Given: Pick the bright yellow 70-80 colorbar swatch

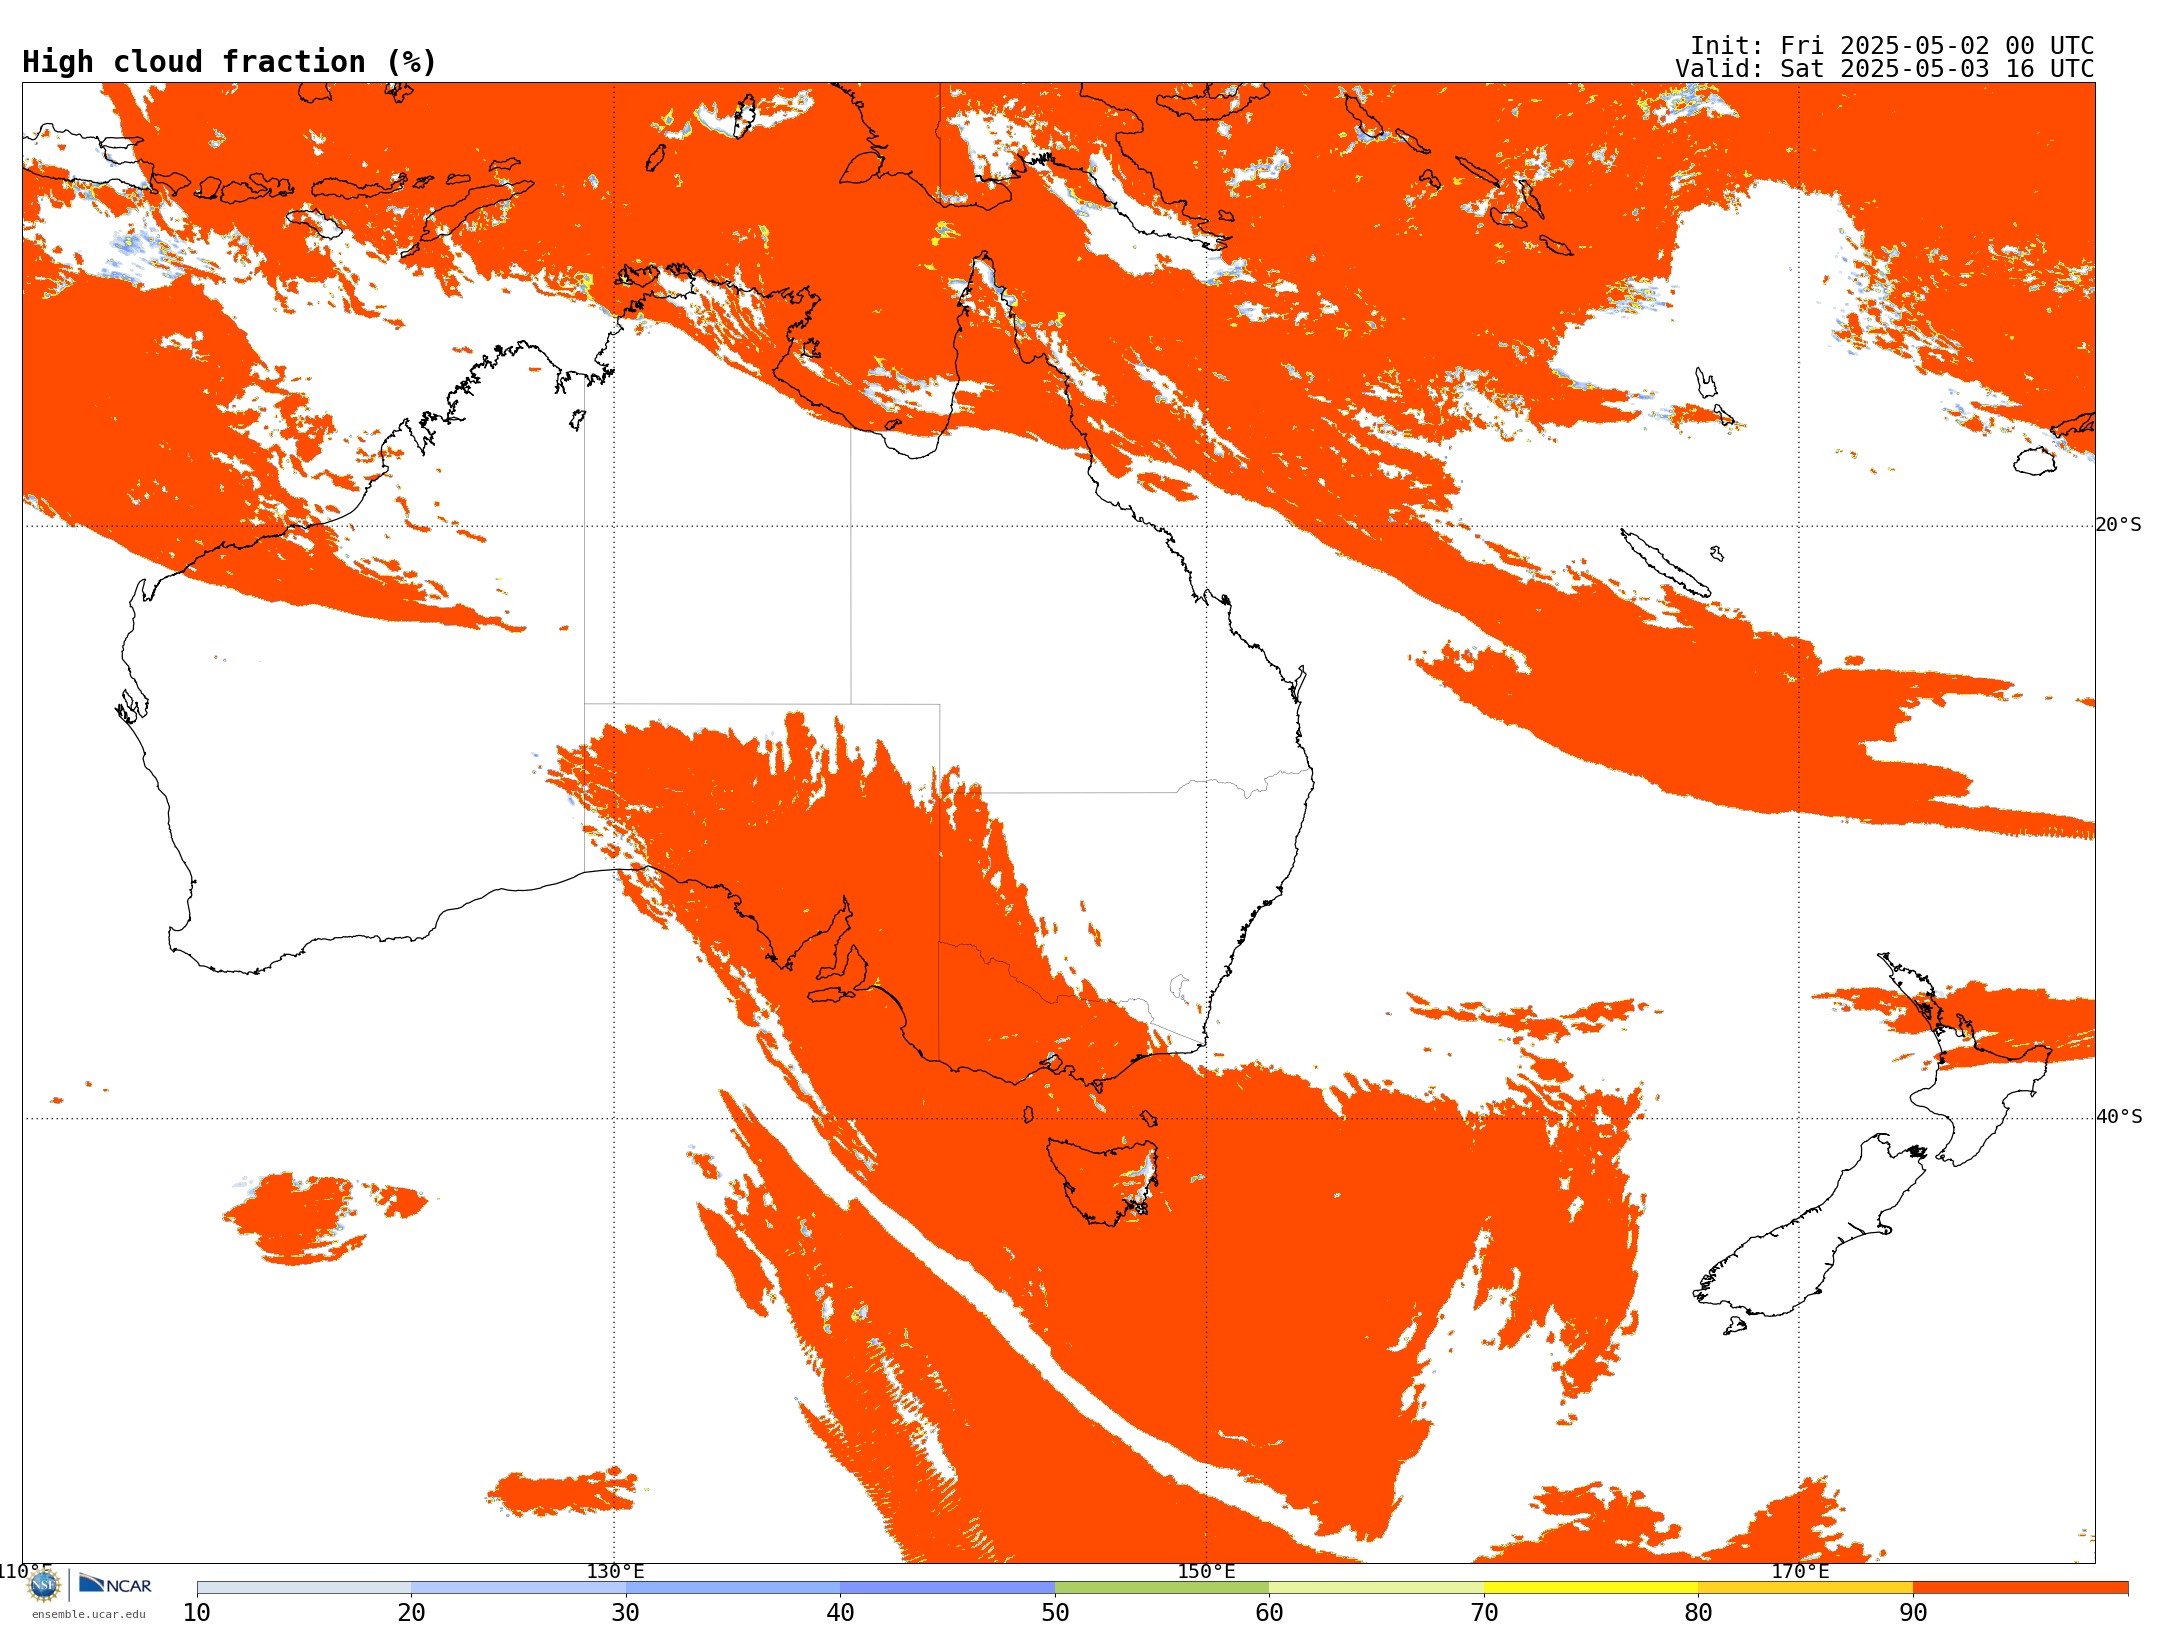Looking at the screenshot, I should point(1591,1588).
